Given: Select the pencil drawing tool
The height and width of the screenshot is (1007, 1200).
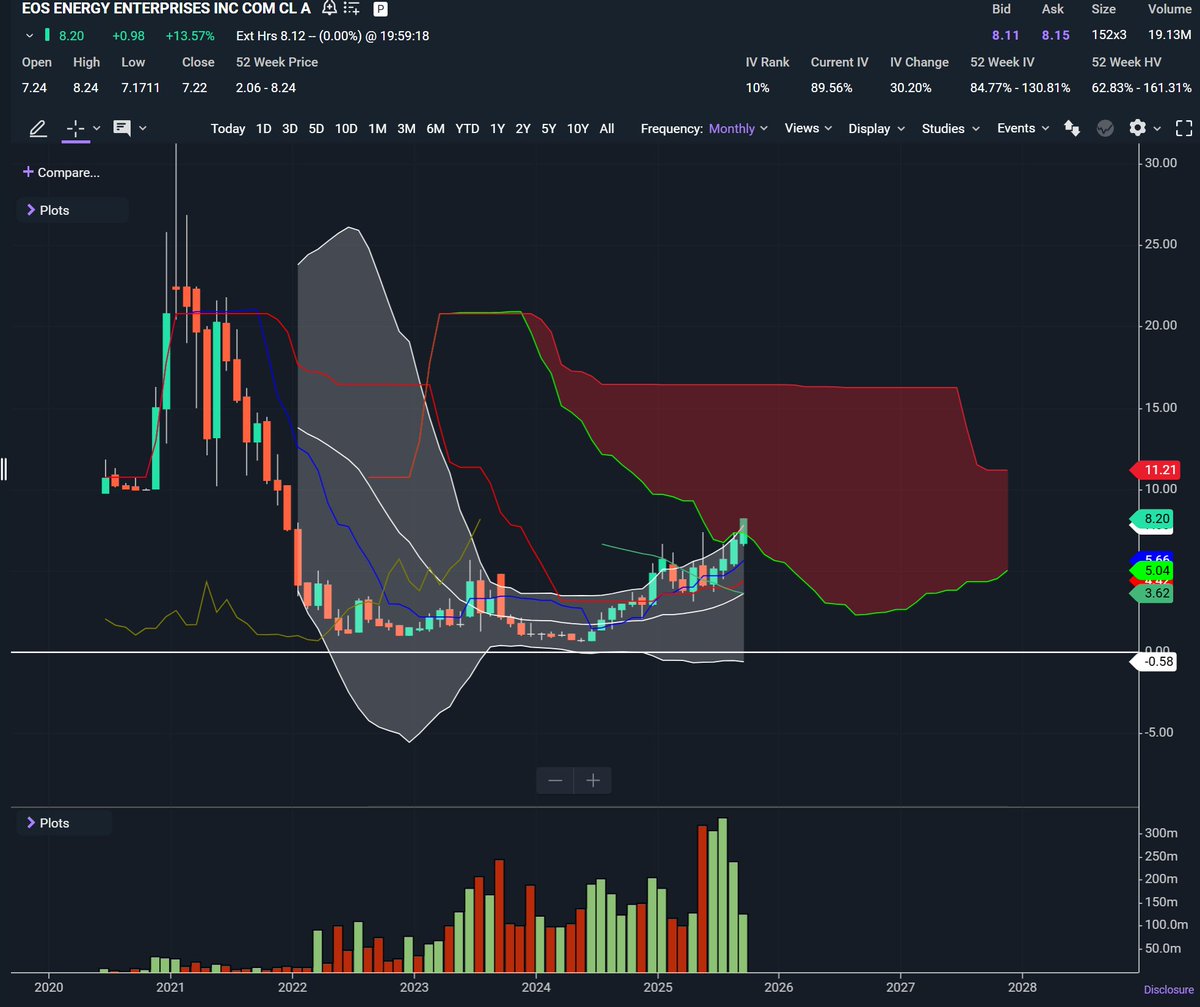Looking at the screenshot, I should click(38, 128).
